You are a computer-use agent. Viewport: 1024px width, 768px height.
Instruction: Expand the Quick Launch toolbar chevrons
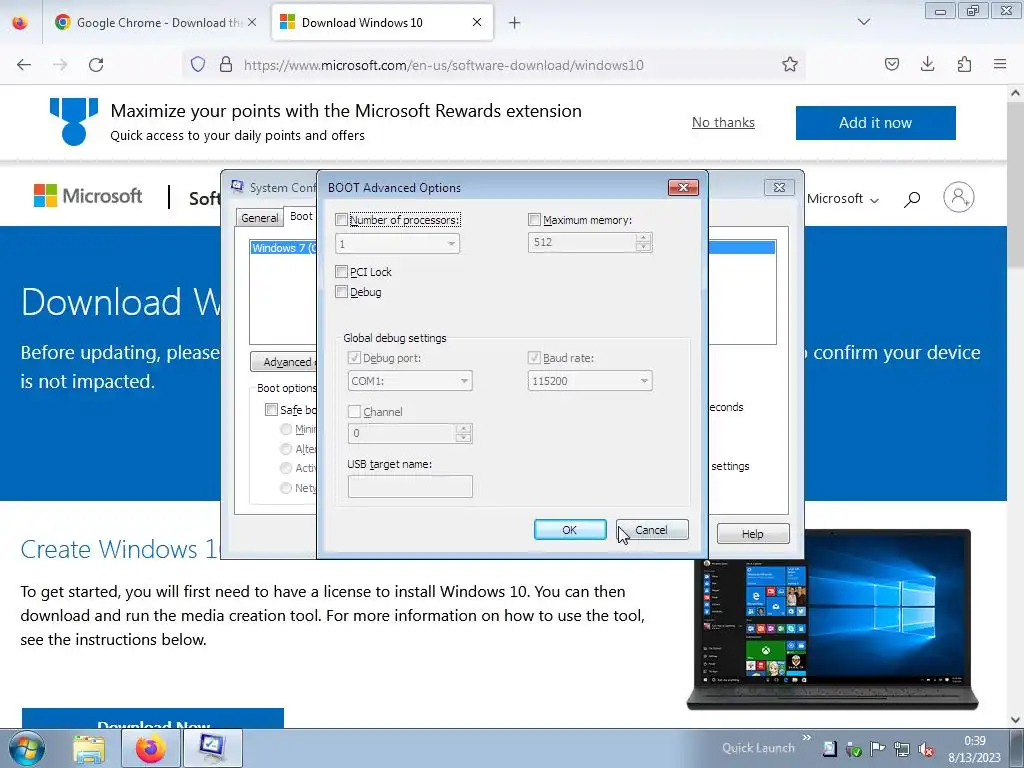tap(807, 737)
